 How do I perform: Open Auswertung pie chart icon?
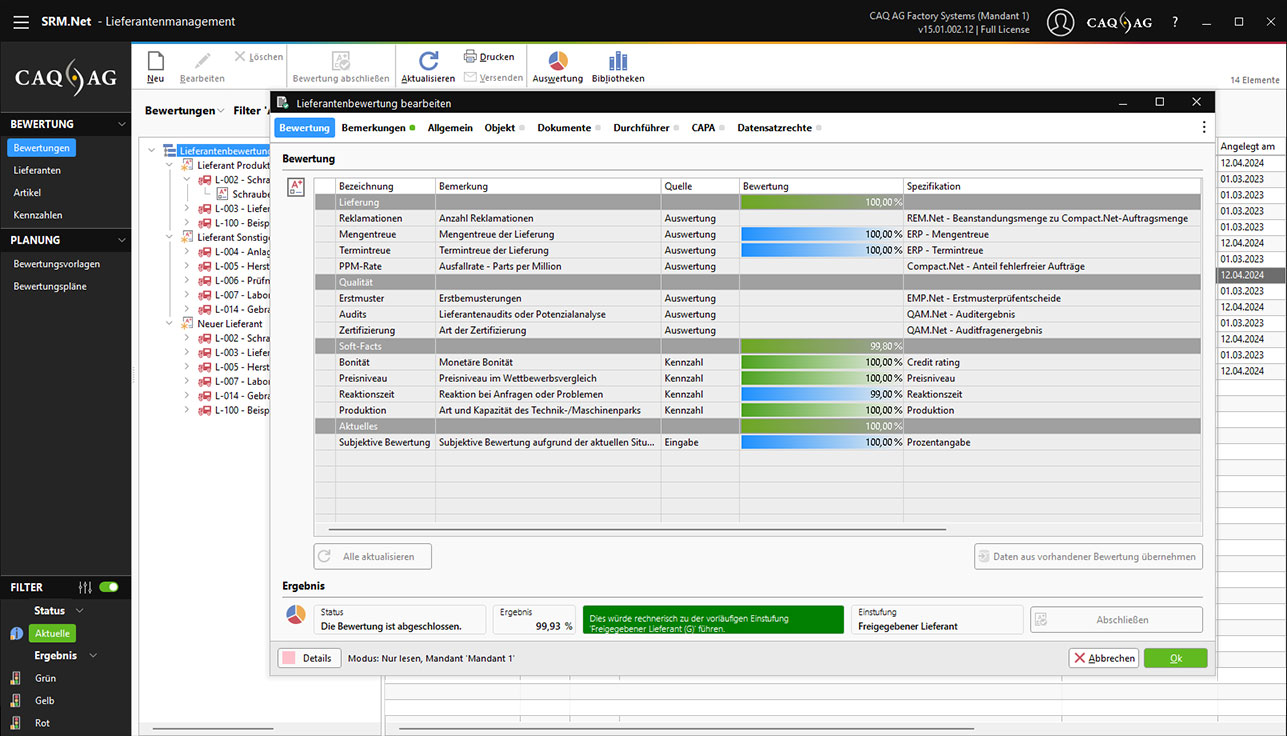[x=557, y=61]
